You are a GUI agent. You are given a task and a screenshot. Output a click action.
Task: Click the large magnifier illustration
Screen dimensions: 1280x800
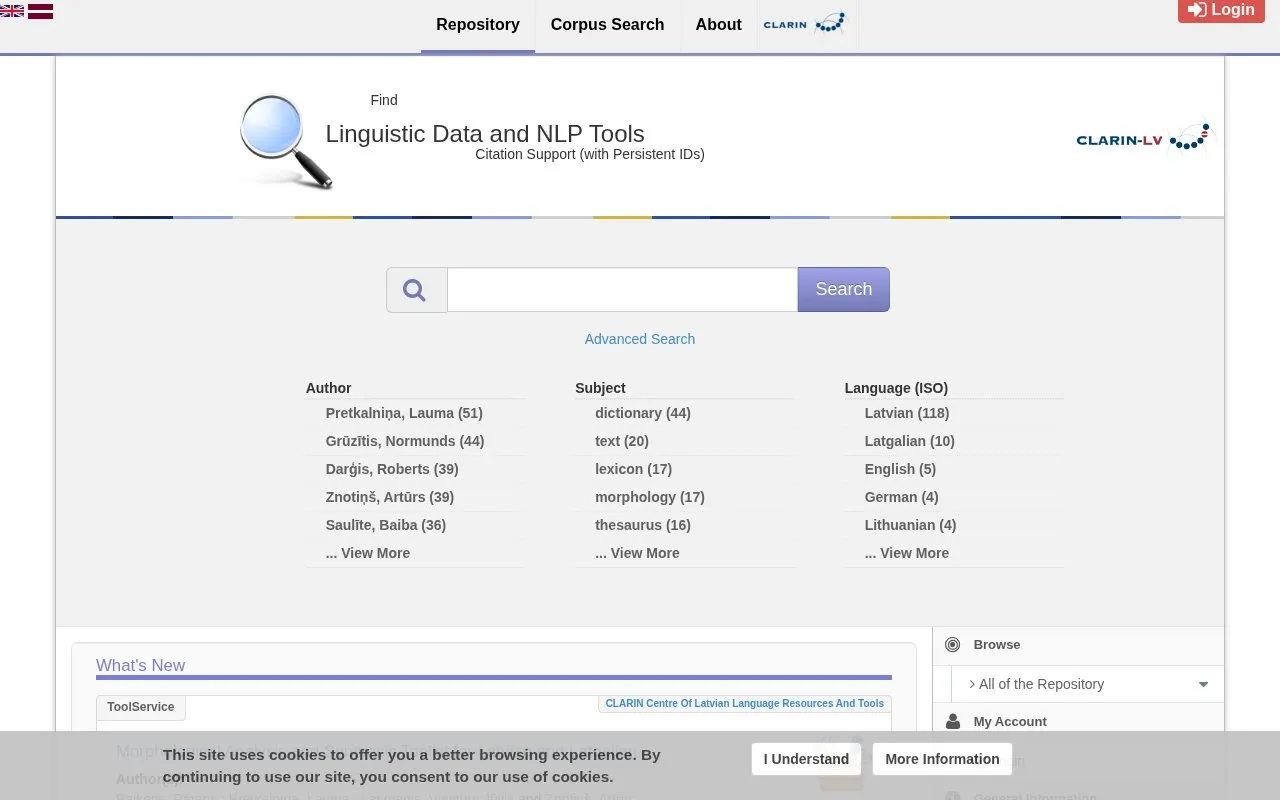(x=285, y=141)
